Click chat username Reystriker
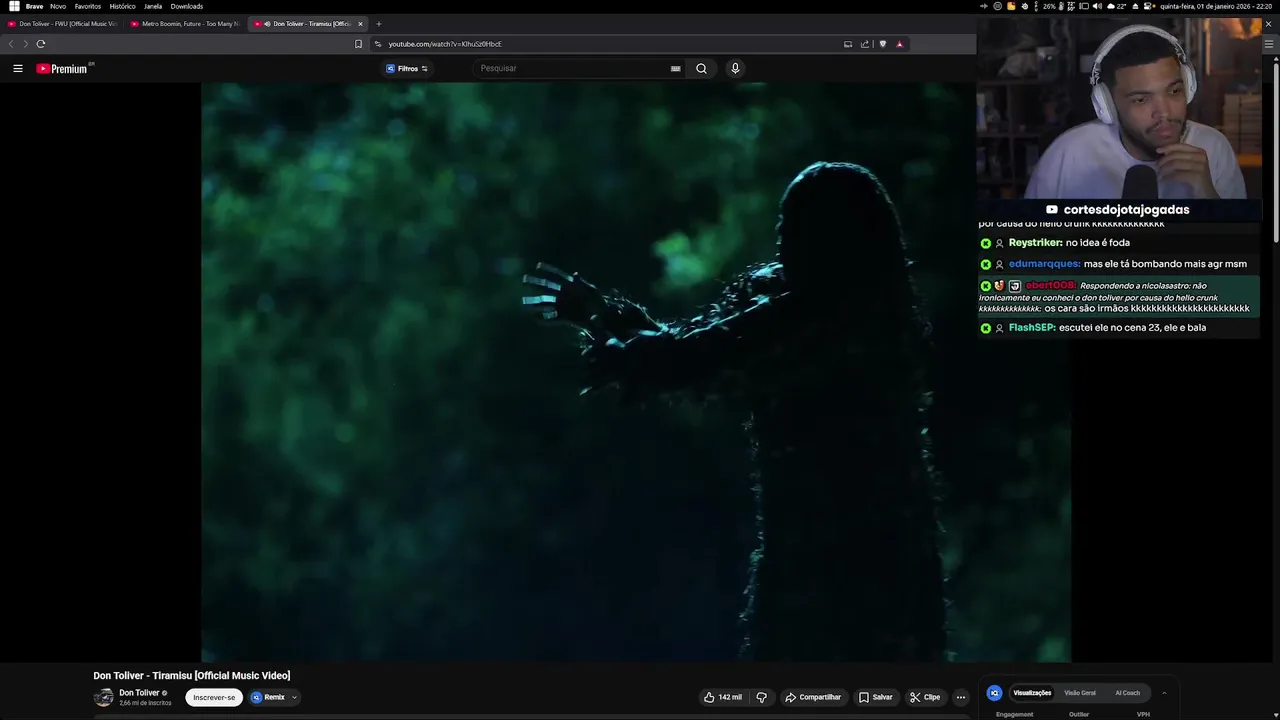The height and width of the screenshot is (720, 1280). tap(1035, 243)
